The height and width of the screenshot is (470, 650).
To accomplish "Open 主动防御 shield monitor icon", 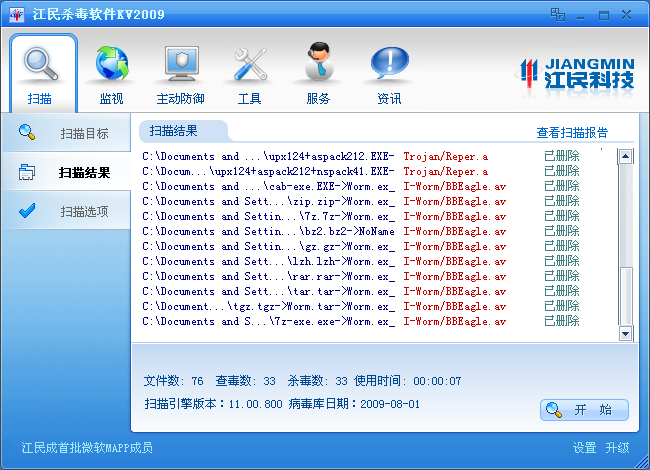I will [x=181, y=63].
